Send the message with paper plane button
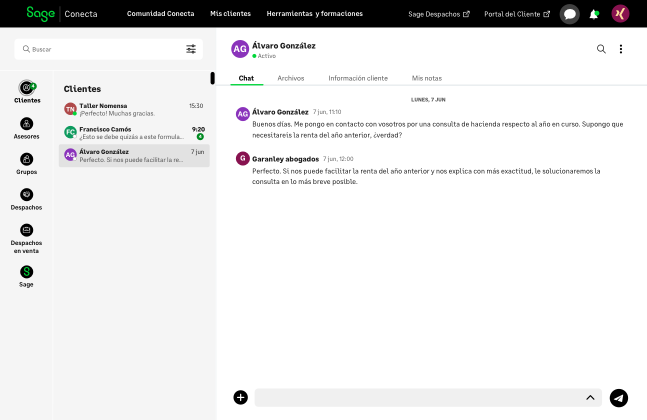 pos(619,398)
